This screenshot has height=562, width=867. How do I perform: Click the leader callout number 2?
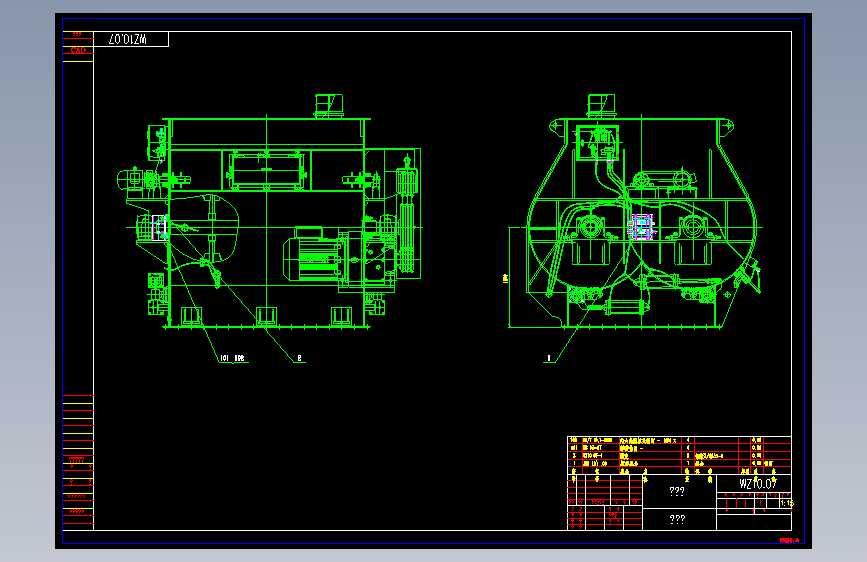coord(299,358)
